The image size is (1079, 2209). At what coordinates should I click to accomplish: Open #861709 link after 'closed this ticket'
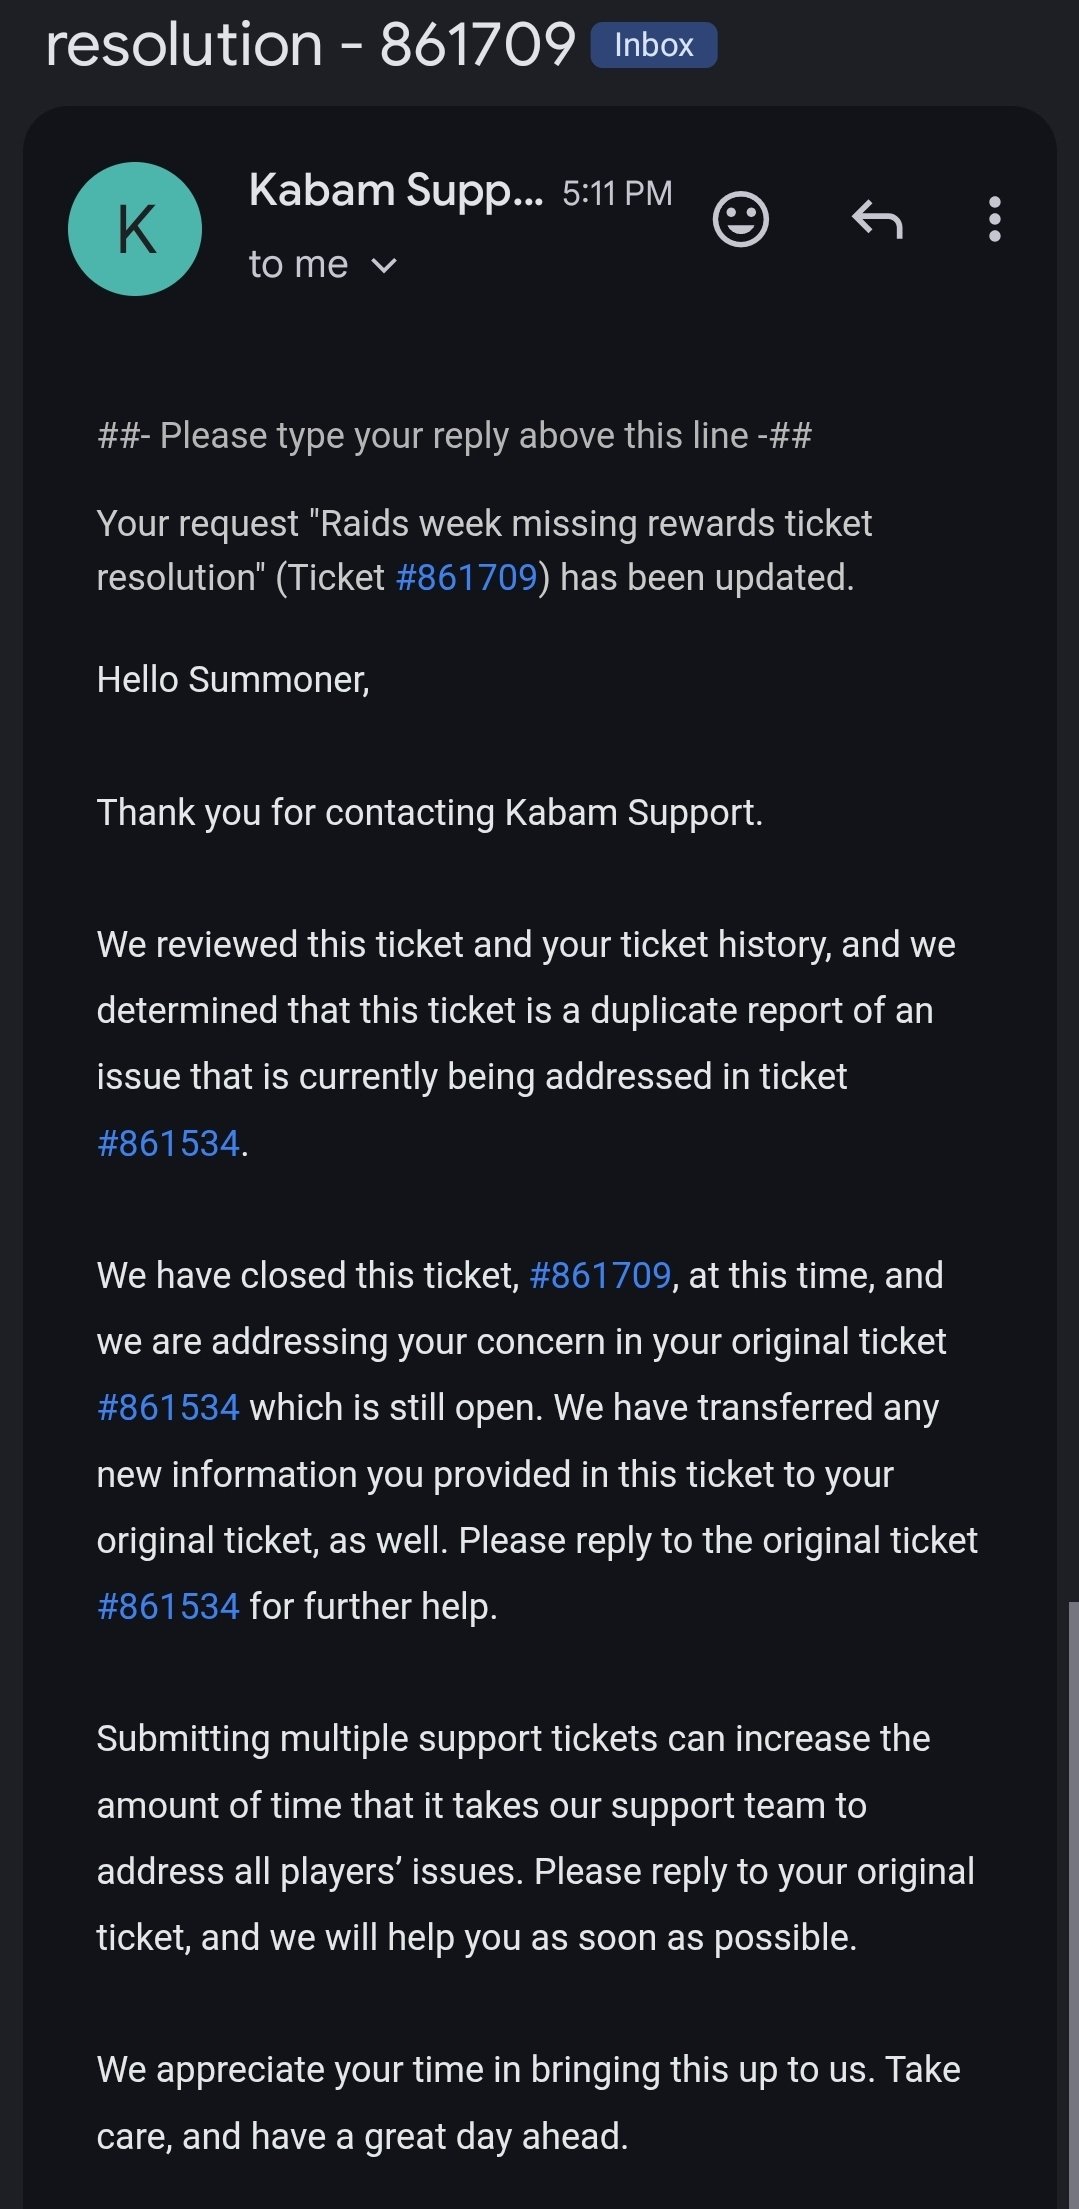click(599, 1275)
